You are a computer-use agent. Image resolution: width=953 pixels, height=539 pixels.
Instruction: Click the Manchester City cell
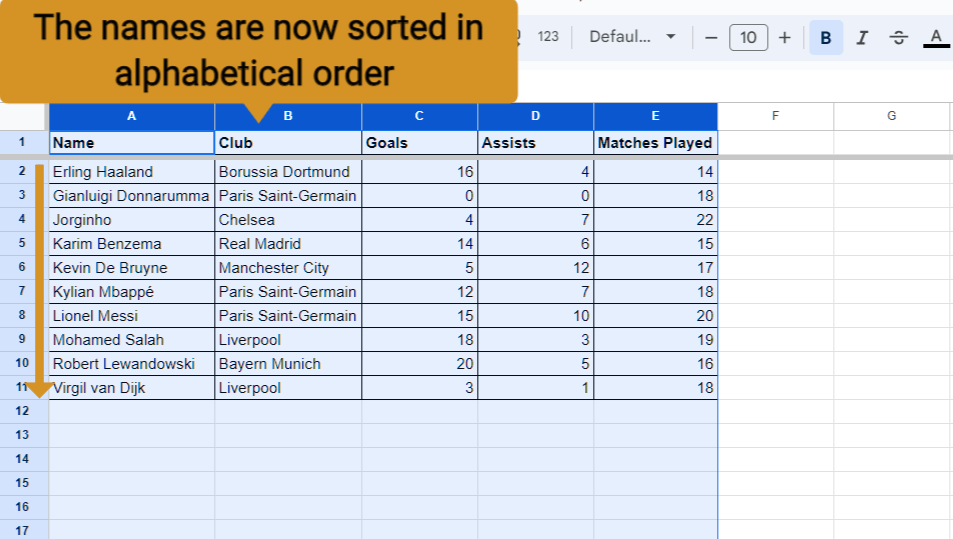click(288, 268)
